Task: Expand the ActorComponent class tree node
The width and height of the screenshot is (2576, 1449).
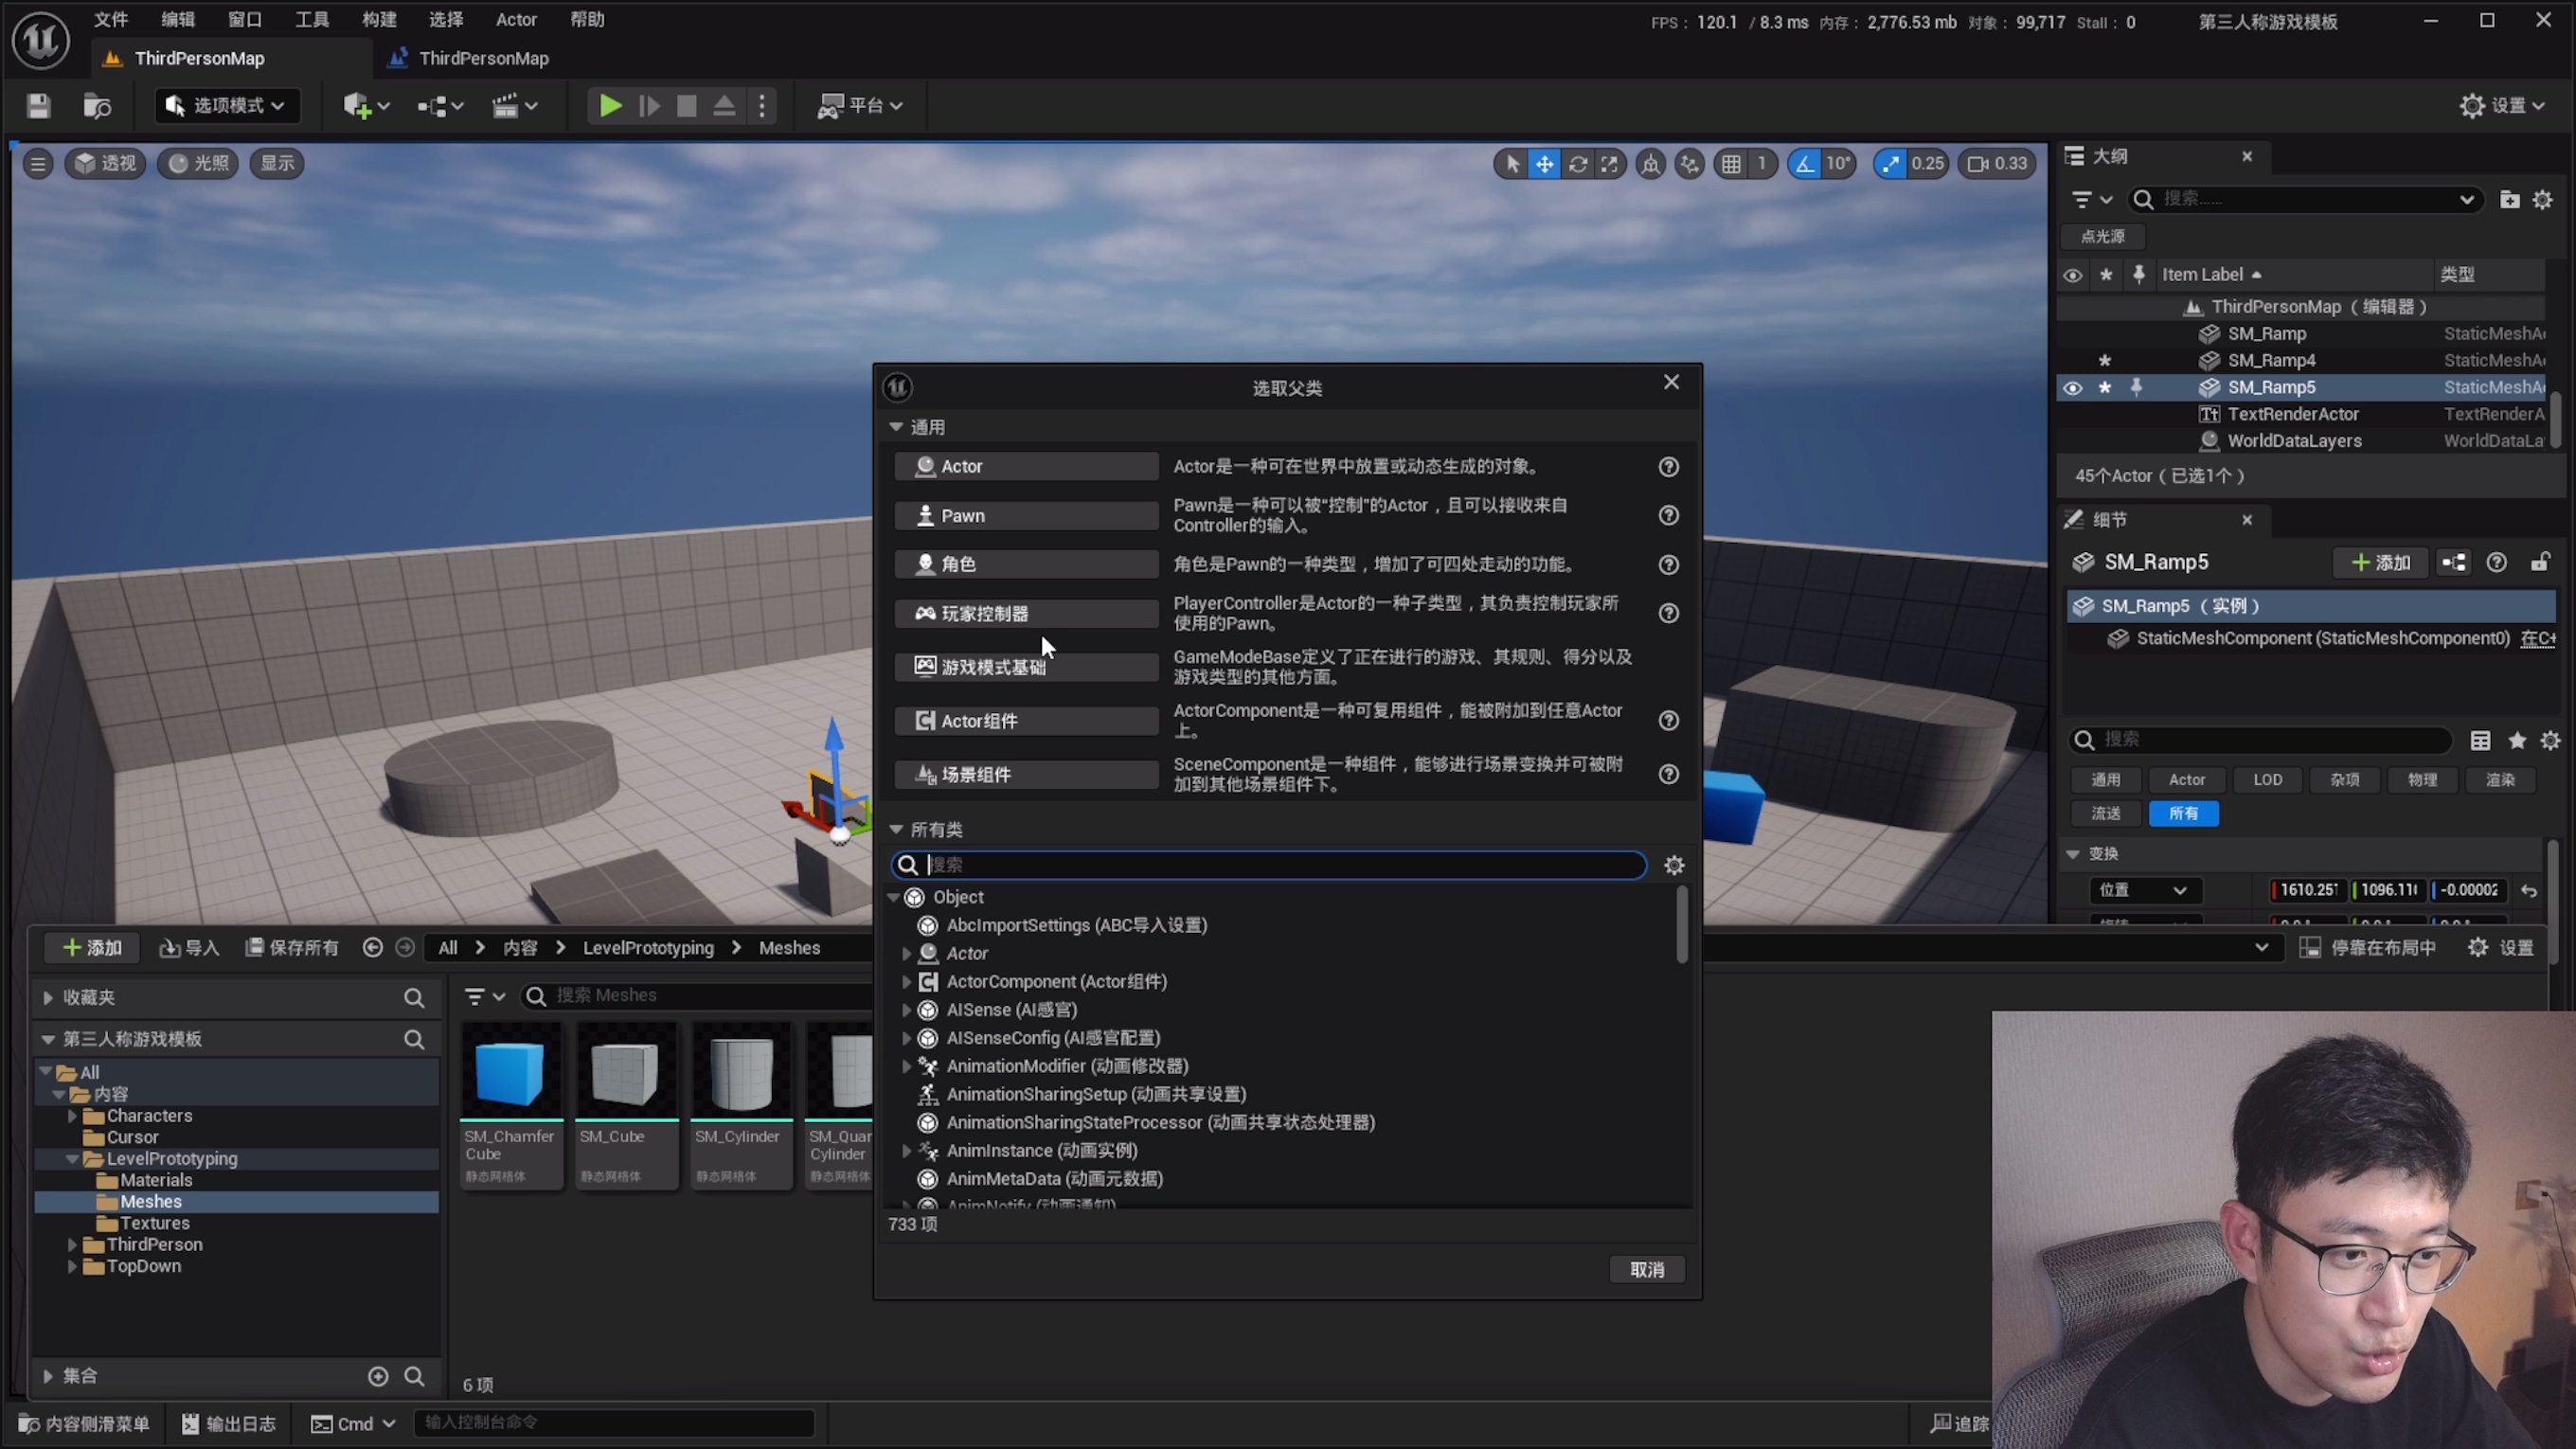Action: coord(907,983)
